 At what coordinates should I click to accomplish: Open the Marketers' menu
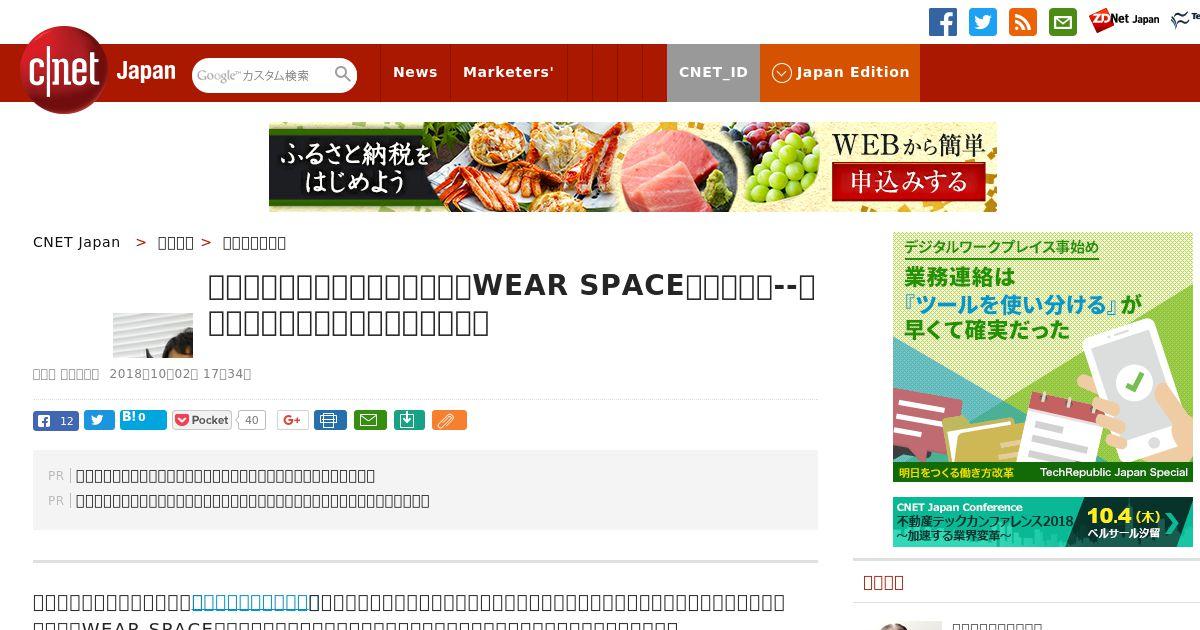[508, 72]
